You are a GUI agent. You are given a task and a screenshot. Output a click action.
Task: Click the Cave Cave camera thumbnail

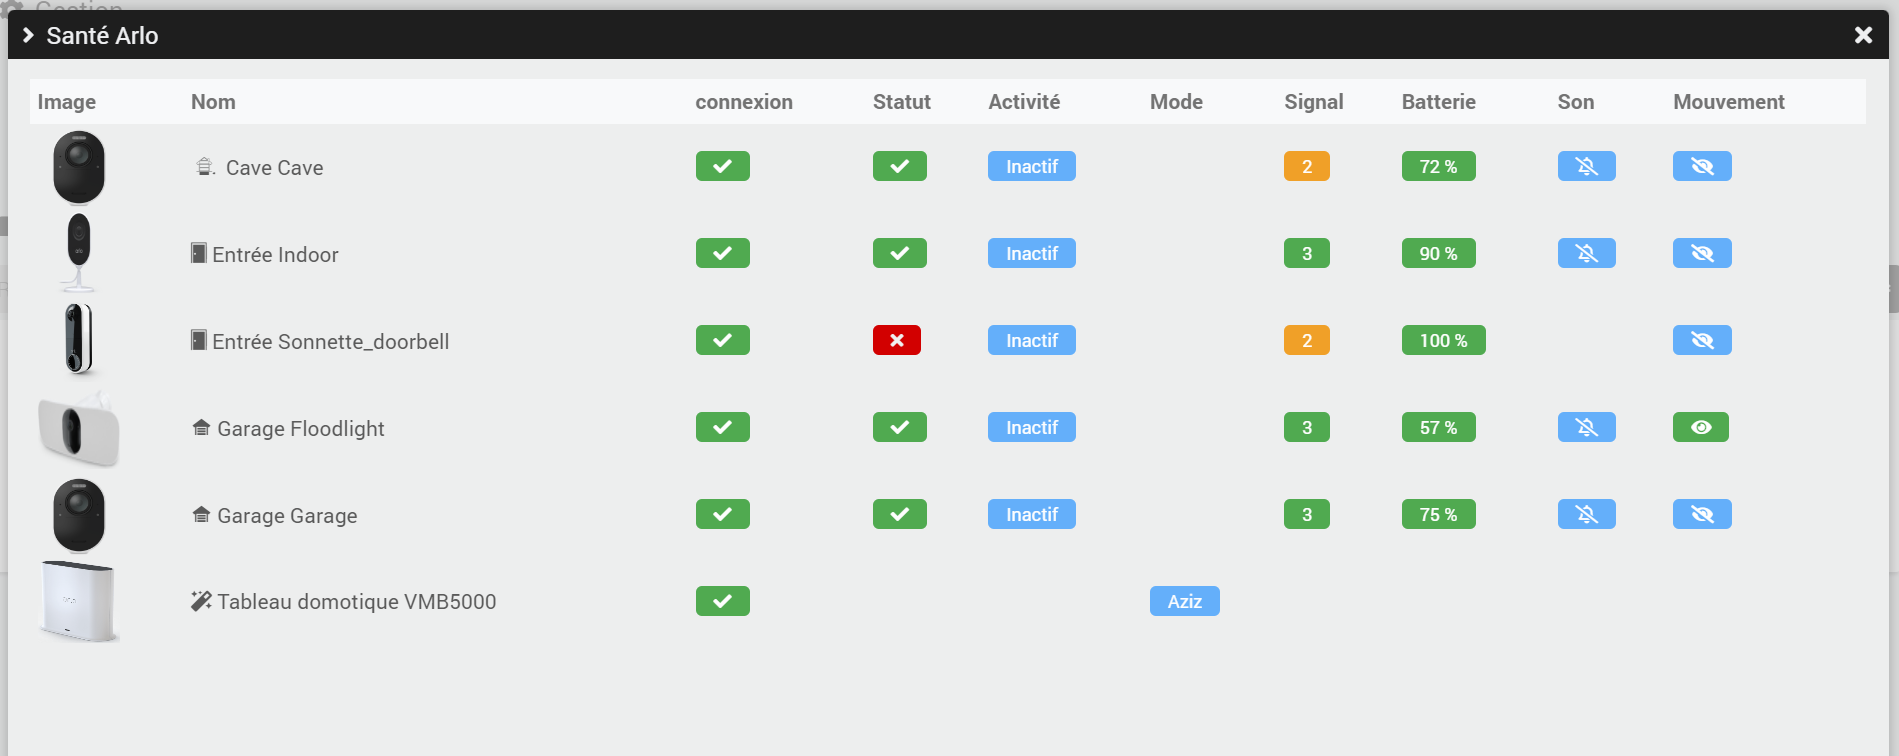pos(79,167)
